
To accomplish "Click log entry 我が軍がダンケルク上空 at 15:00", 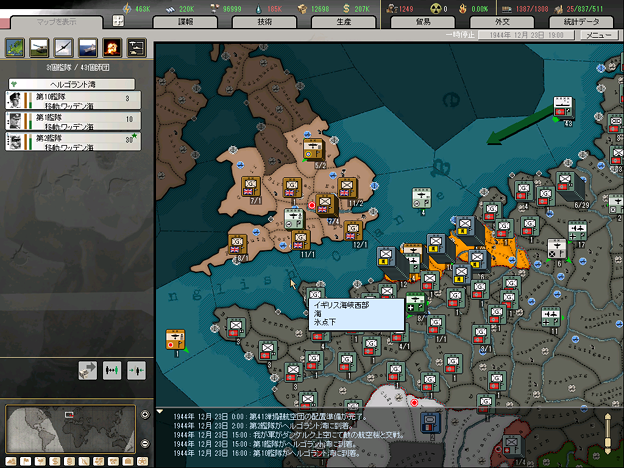I will point(288,435).
